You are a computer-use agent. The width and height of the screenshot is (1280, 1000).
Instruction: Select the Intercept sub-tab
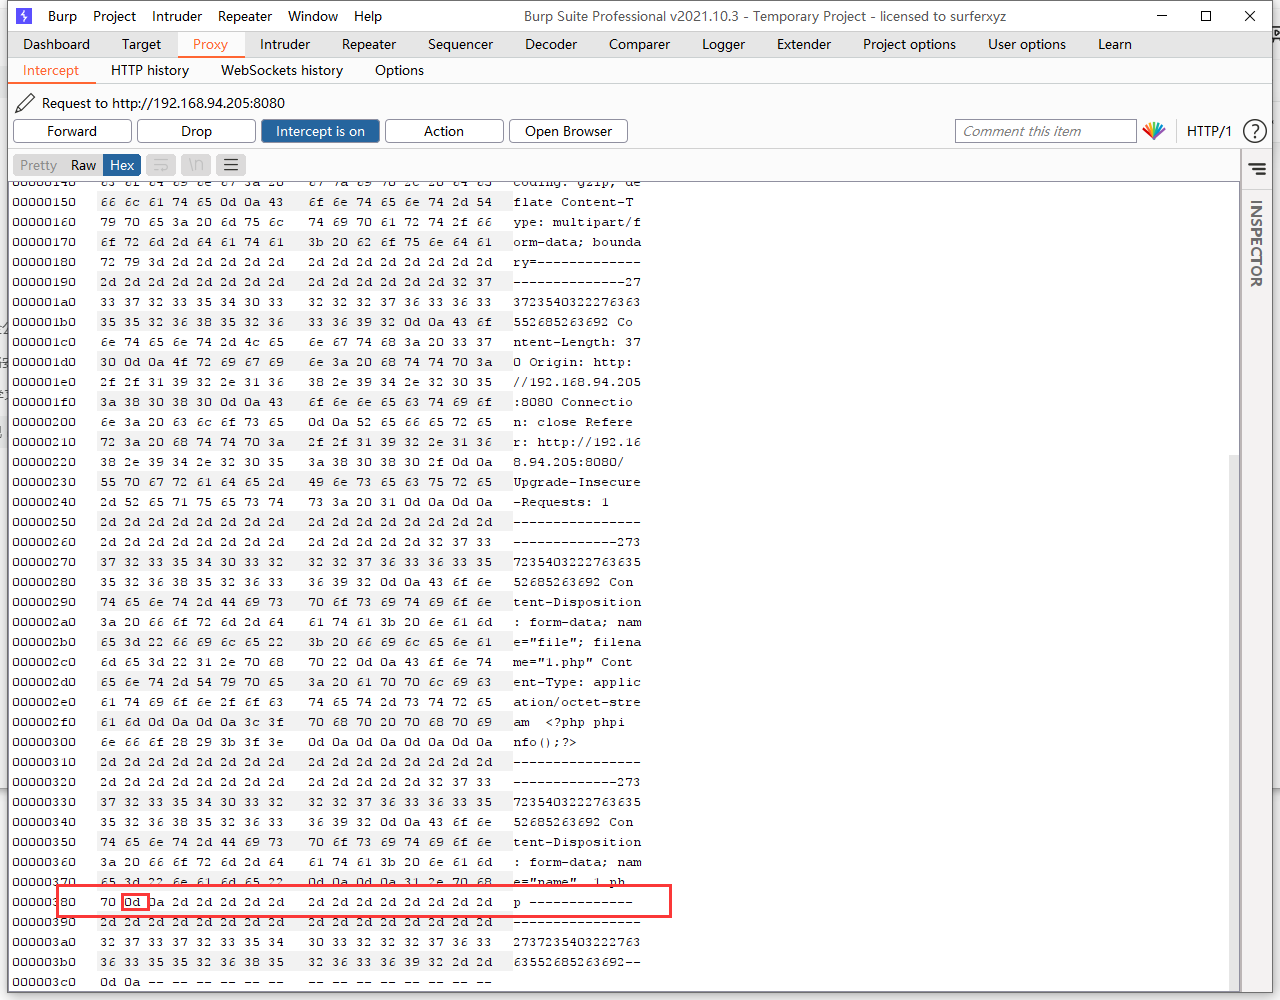coord(51,70)
